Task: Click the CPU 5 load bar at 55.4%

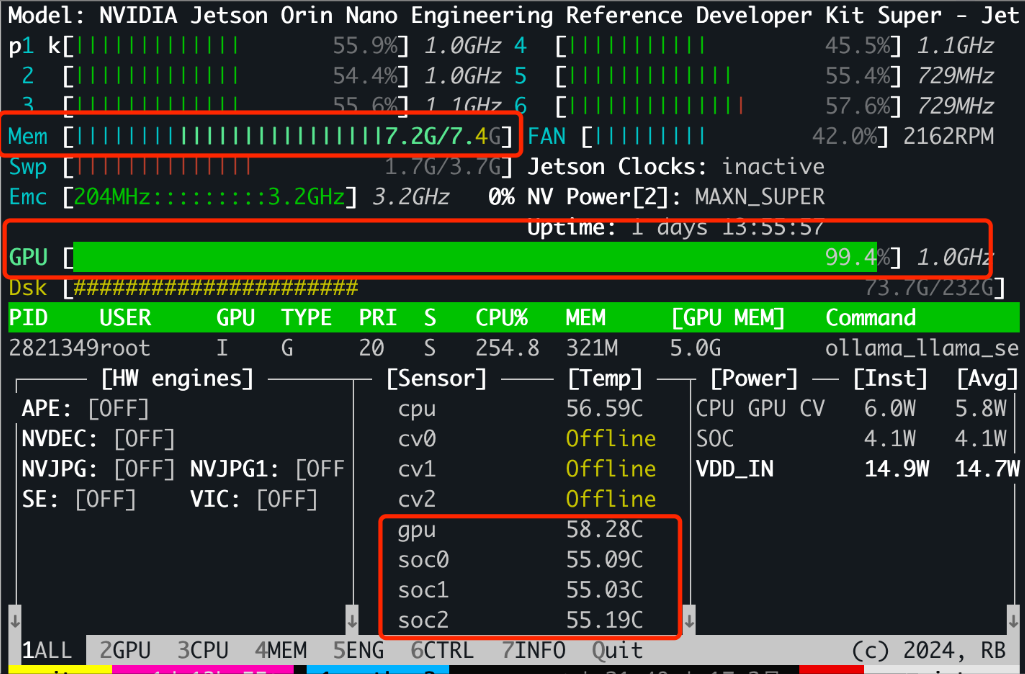Action: [728, 76]
